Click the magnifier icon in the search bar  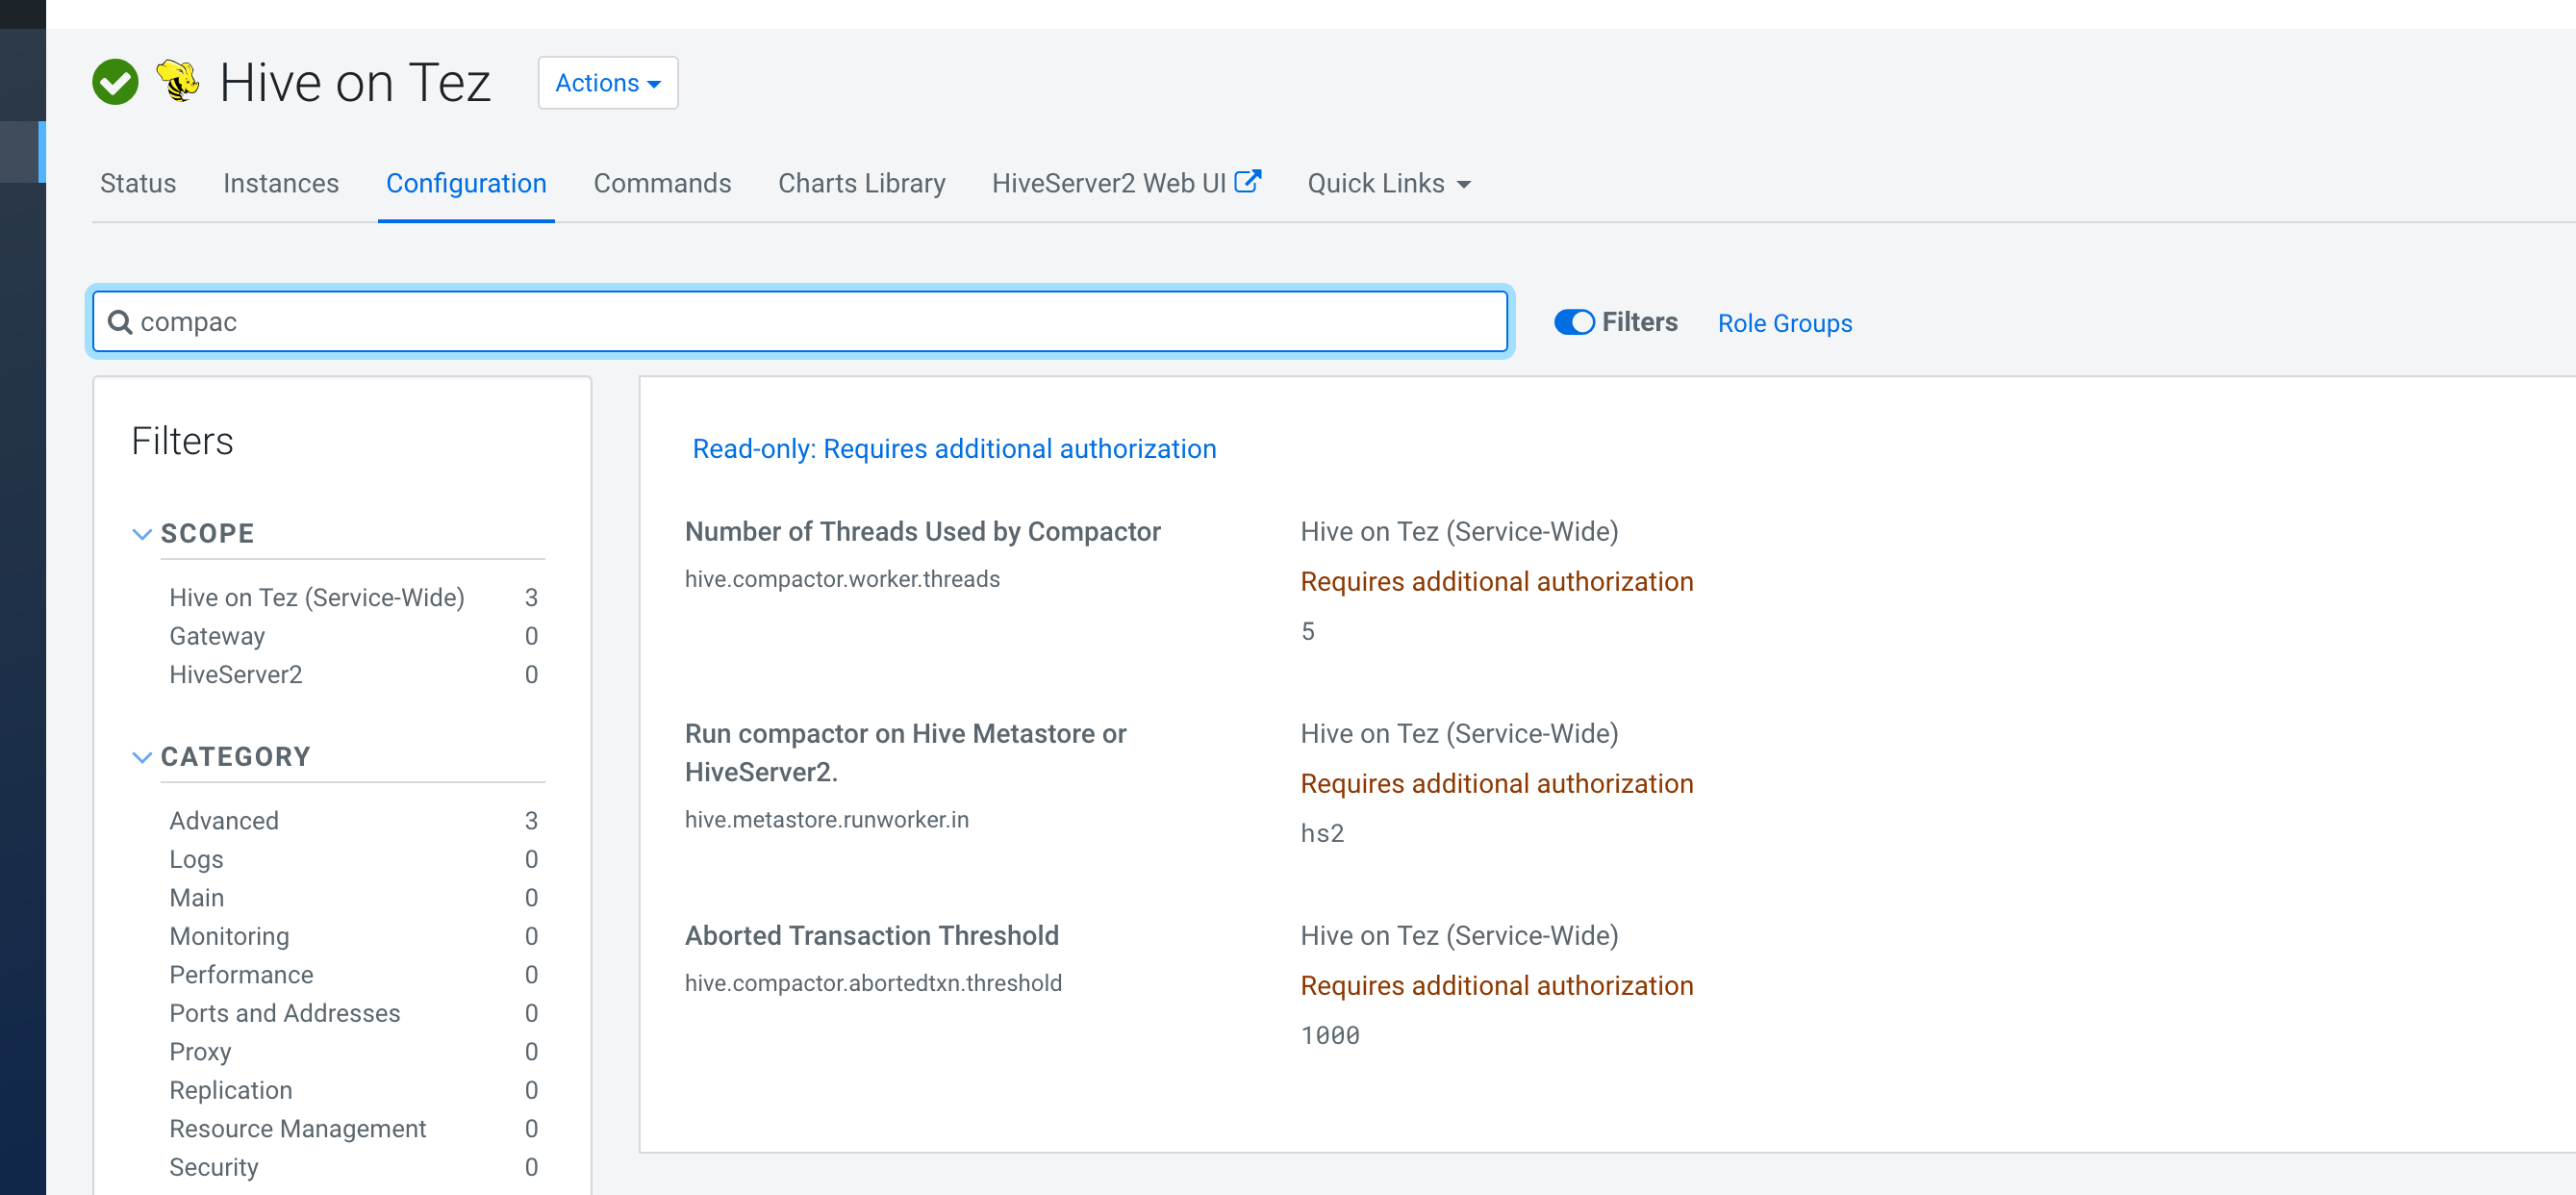(119, 321)
